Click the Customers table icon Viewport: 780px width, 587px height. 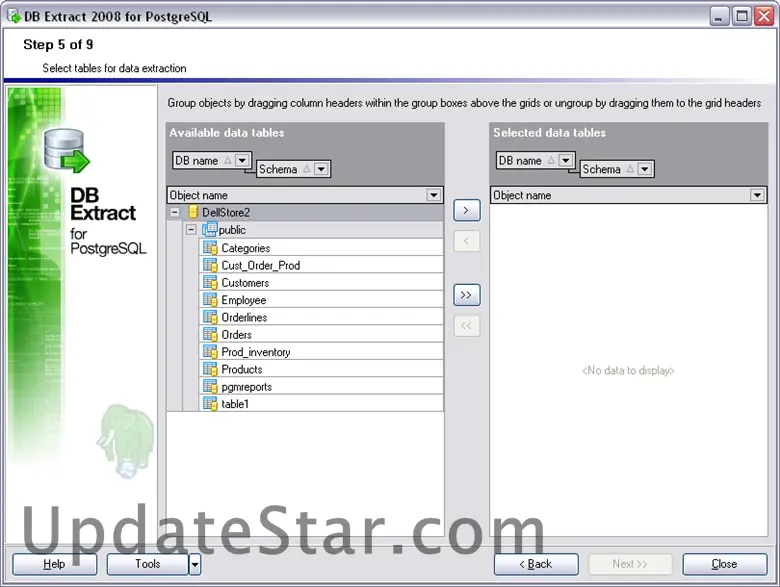coord(210,283)
